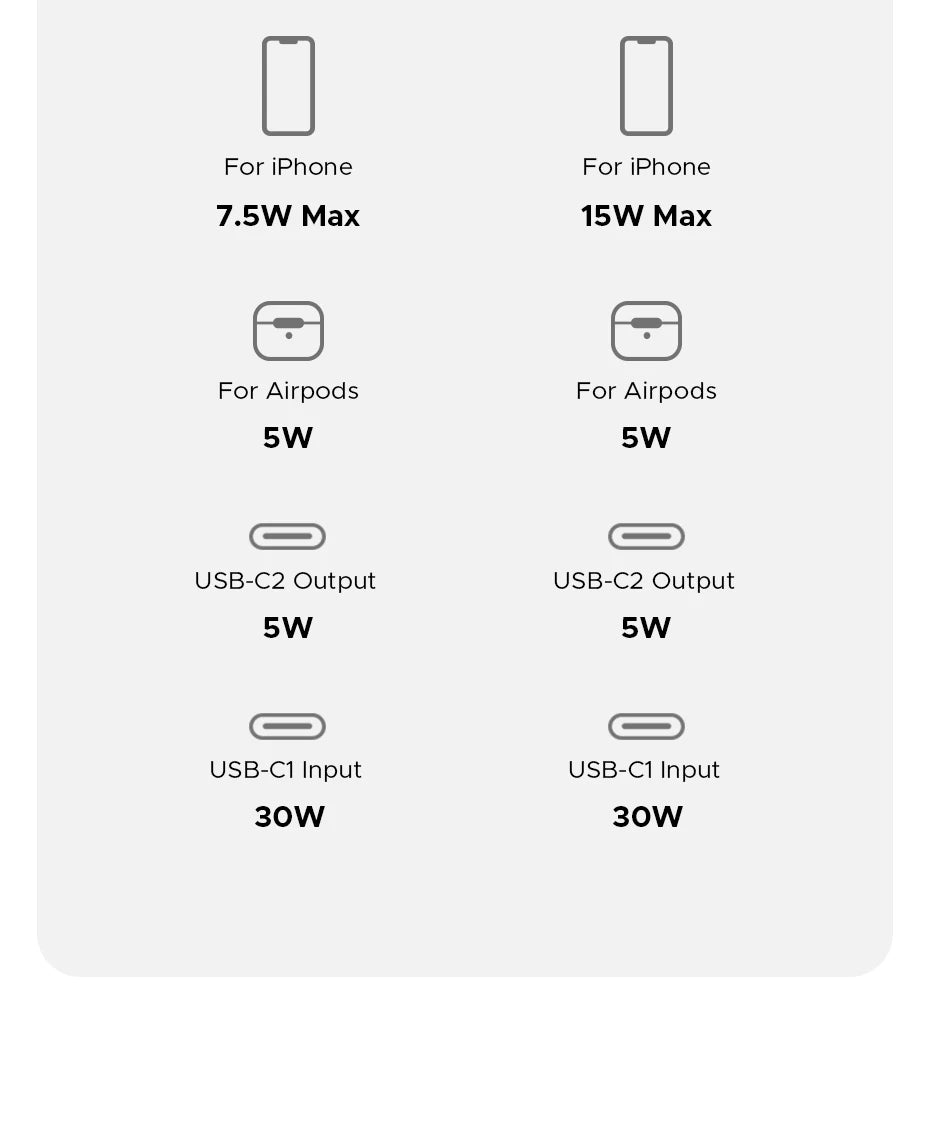The height and width of the screenshot is (1123, 930).
Task: Click the right column For iPhone label
Action: point(646,167)
